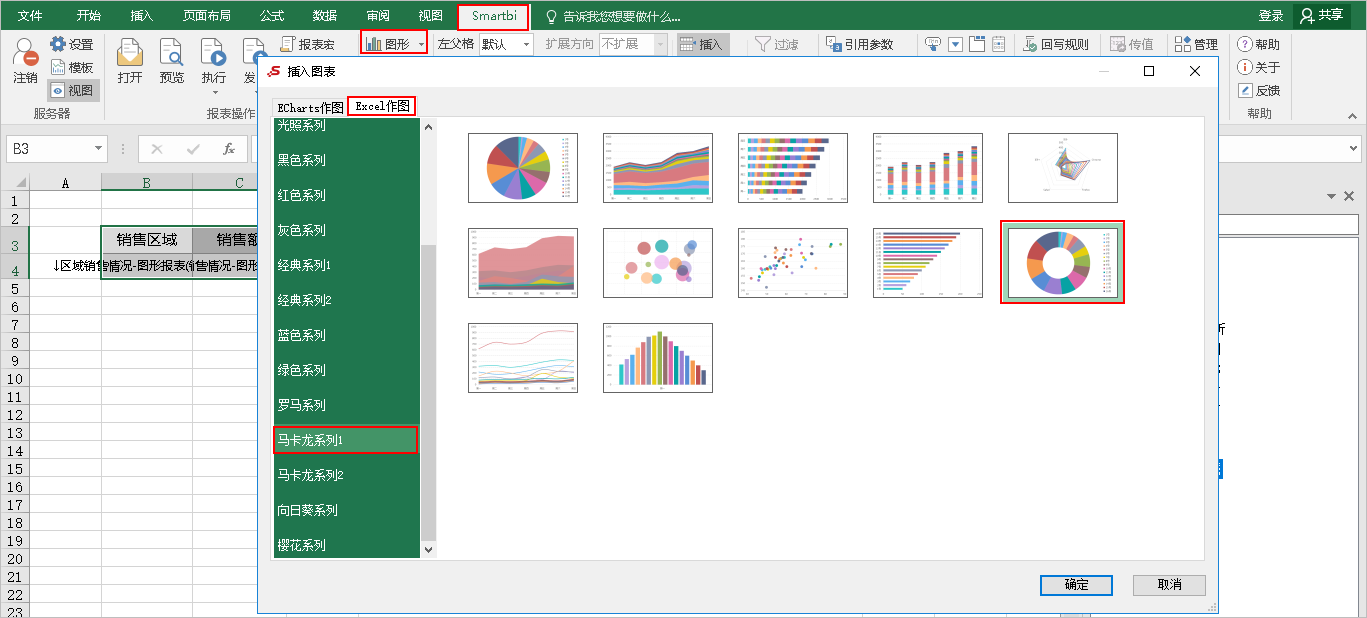Viewport: 1367px width, 618px height.
Task: Click the 回写规则 icon
Action: pos(1054,44)
